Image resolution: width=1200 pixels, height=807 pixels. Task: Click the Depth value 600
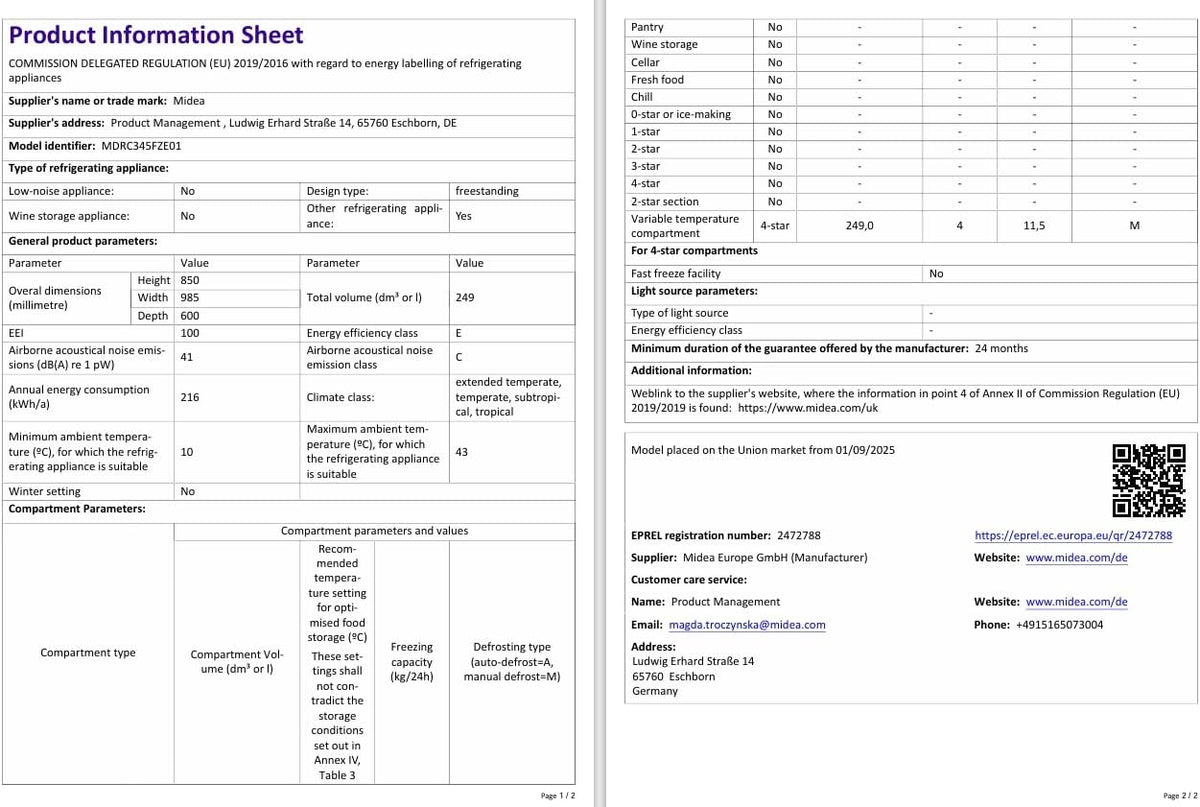pyautogui.click(x=190, y=315)
